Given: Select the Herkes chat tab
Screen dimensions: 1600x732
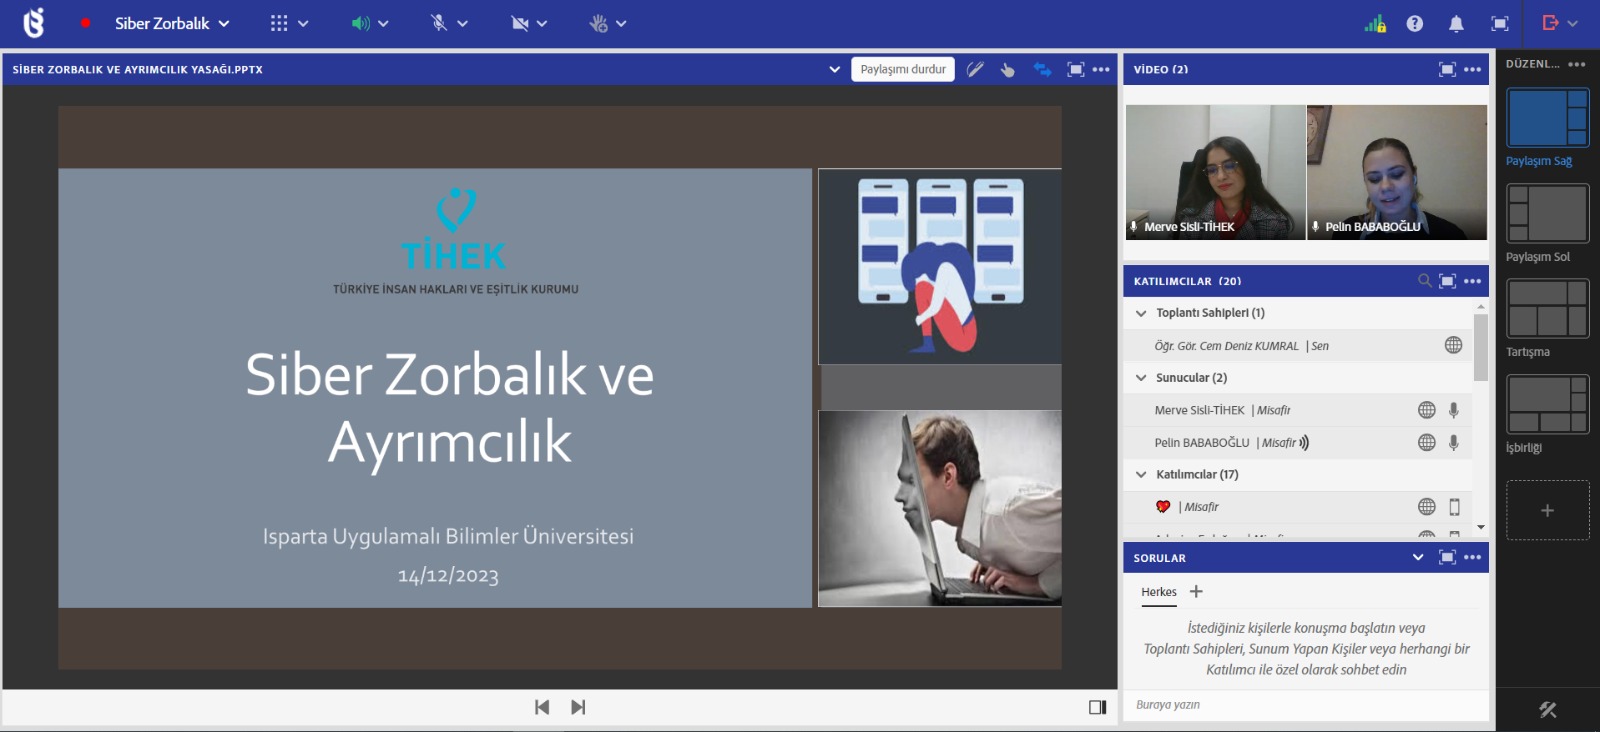Looking at the screenshot, I should [x=1159, y=592].
